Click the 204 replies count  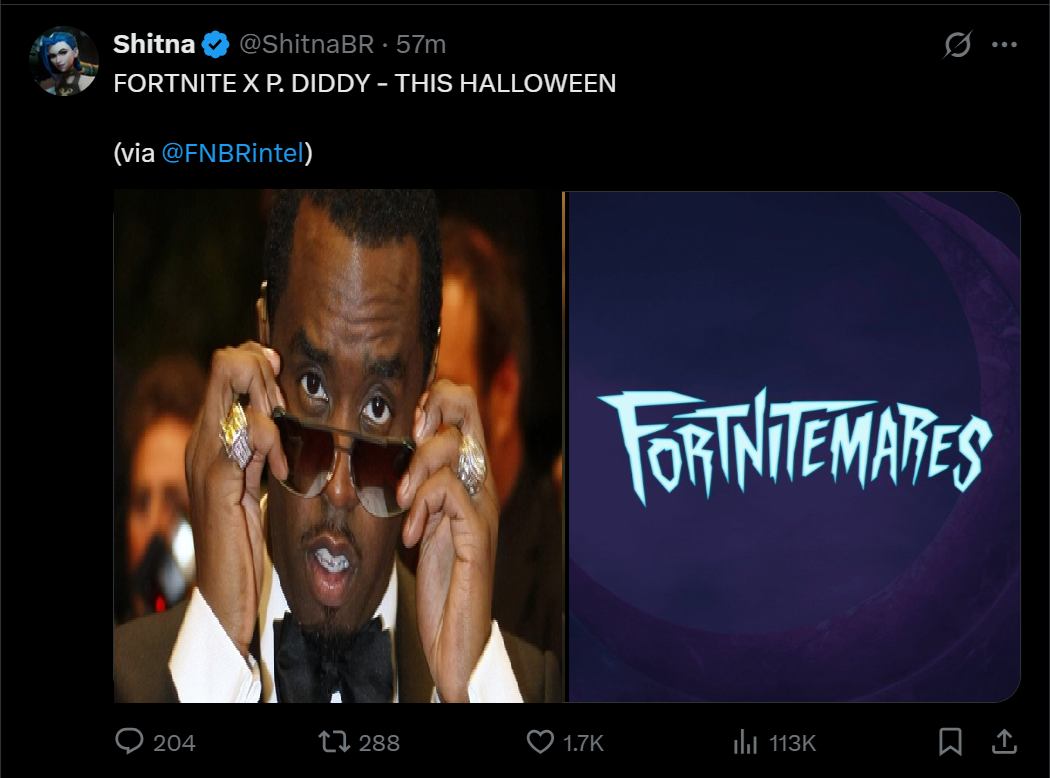(x=174, y=743)
